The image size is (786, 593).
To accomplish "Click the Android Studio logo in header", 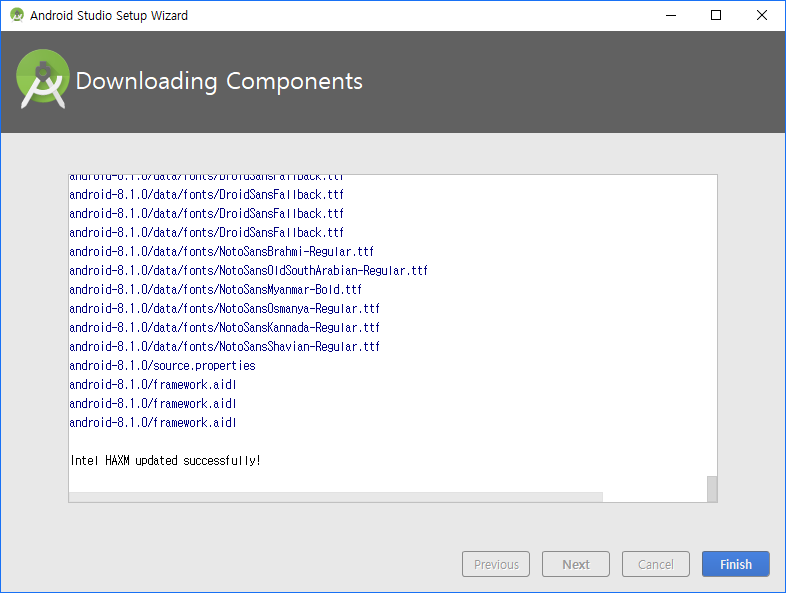I will [x=43, y=79].
